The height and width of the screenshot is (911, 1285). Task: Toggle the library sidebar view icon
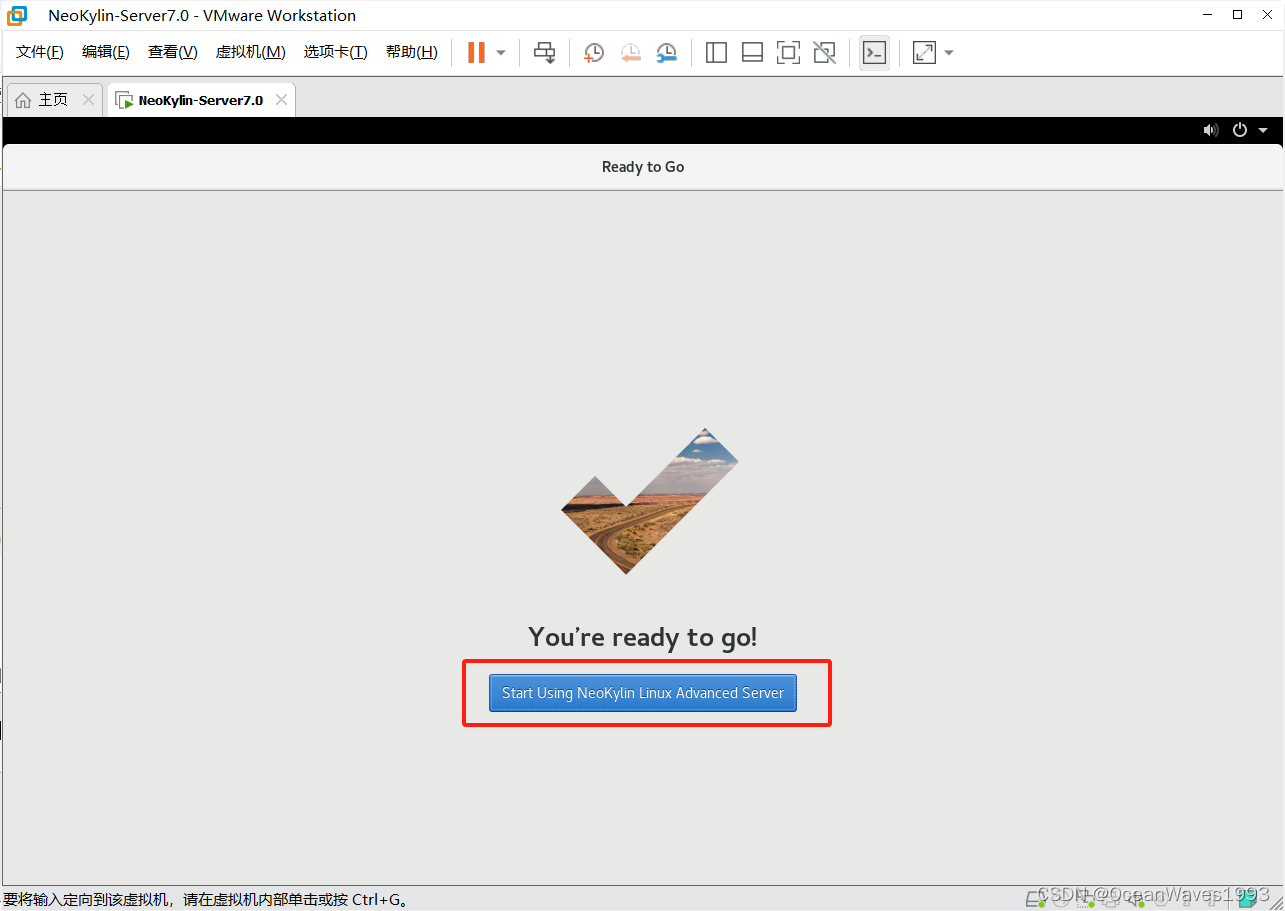pos(716,52)
